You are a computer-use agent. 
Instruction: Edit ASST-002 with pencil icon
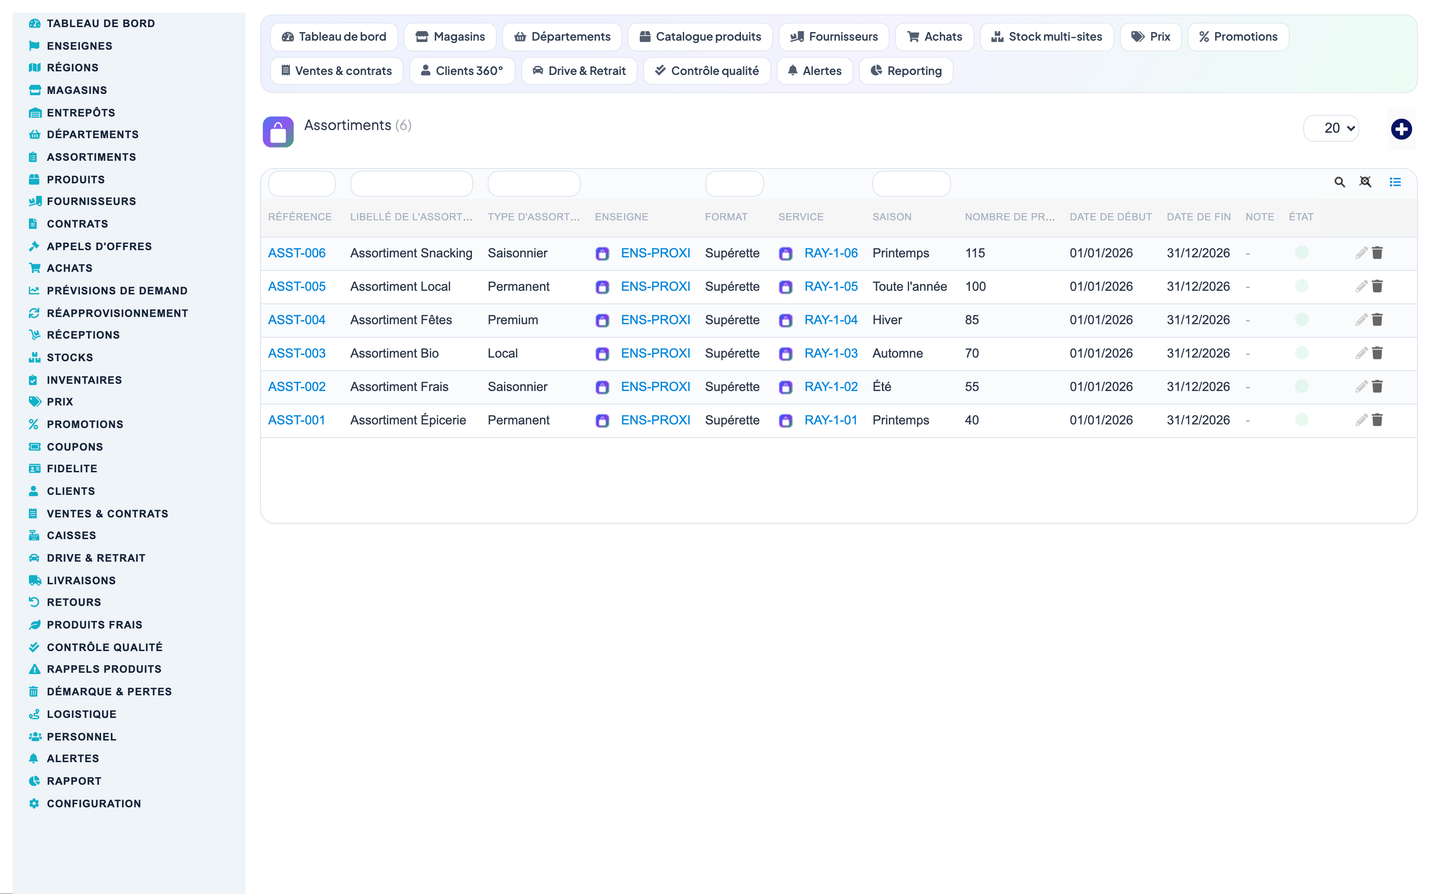(1361, 387)
